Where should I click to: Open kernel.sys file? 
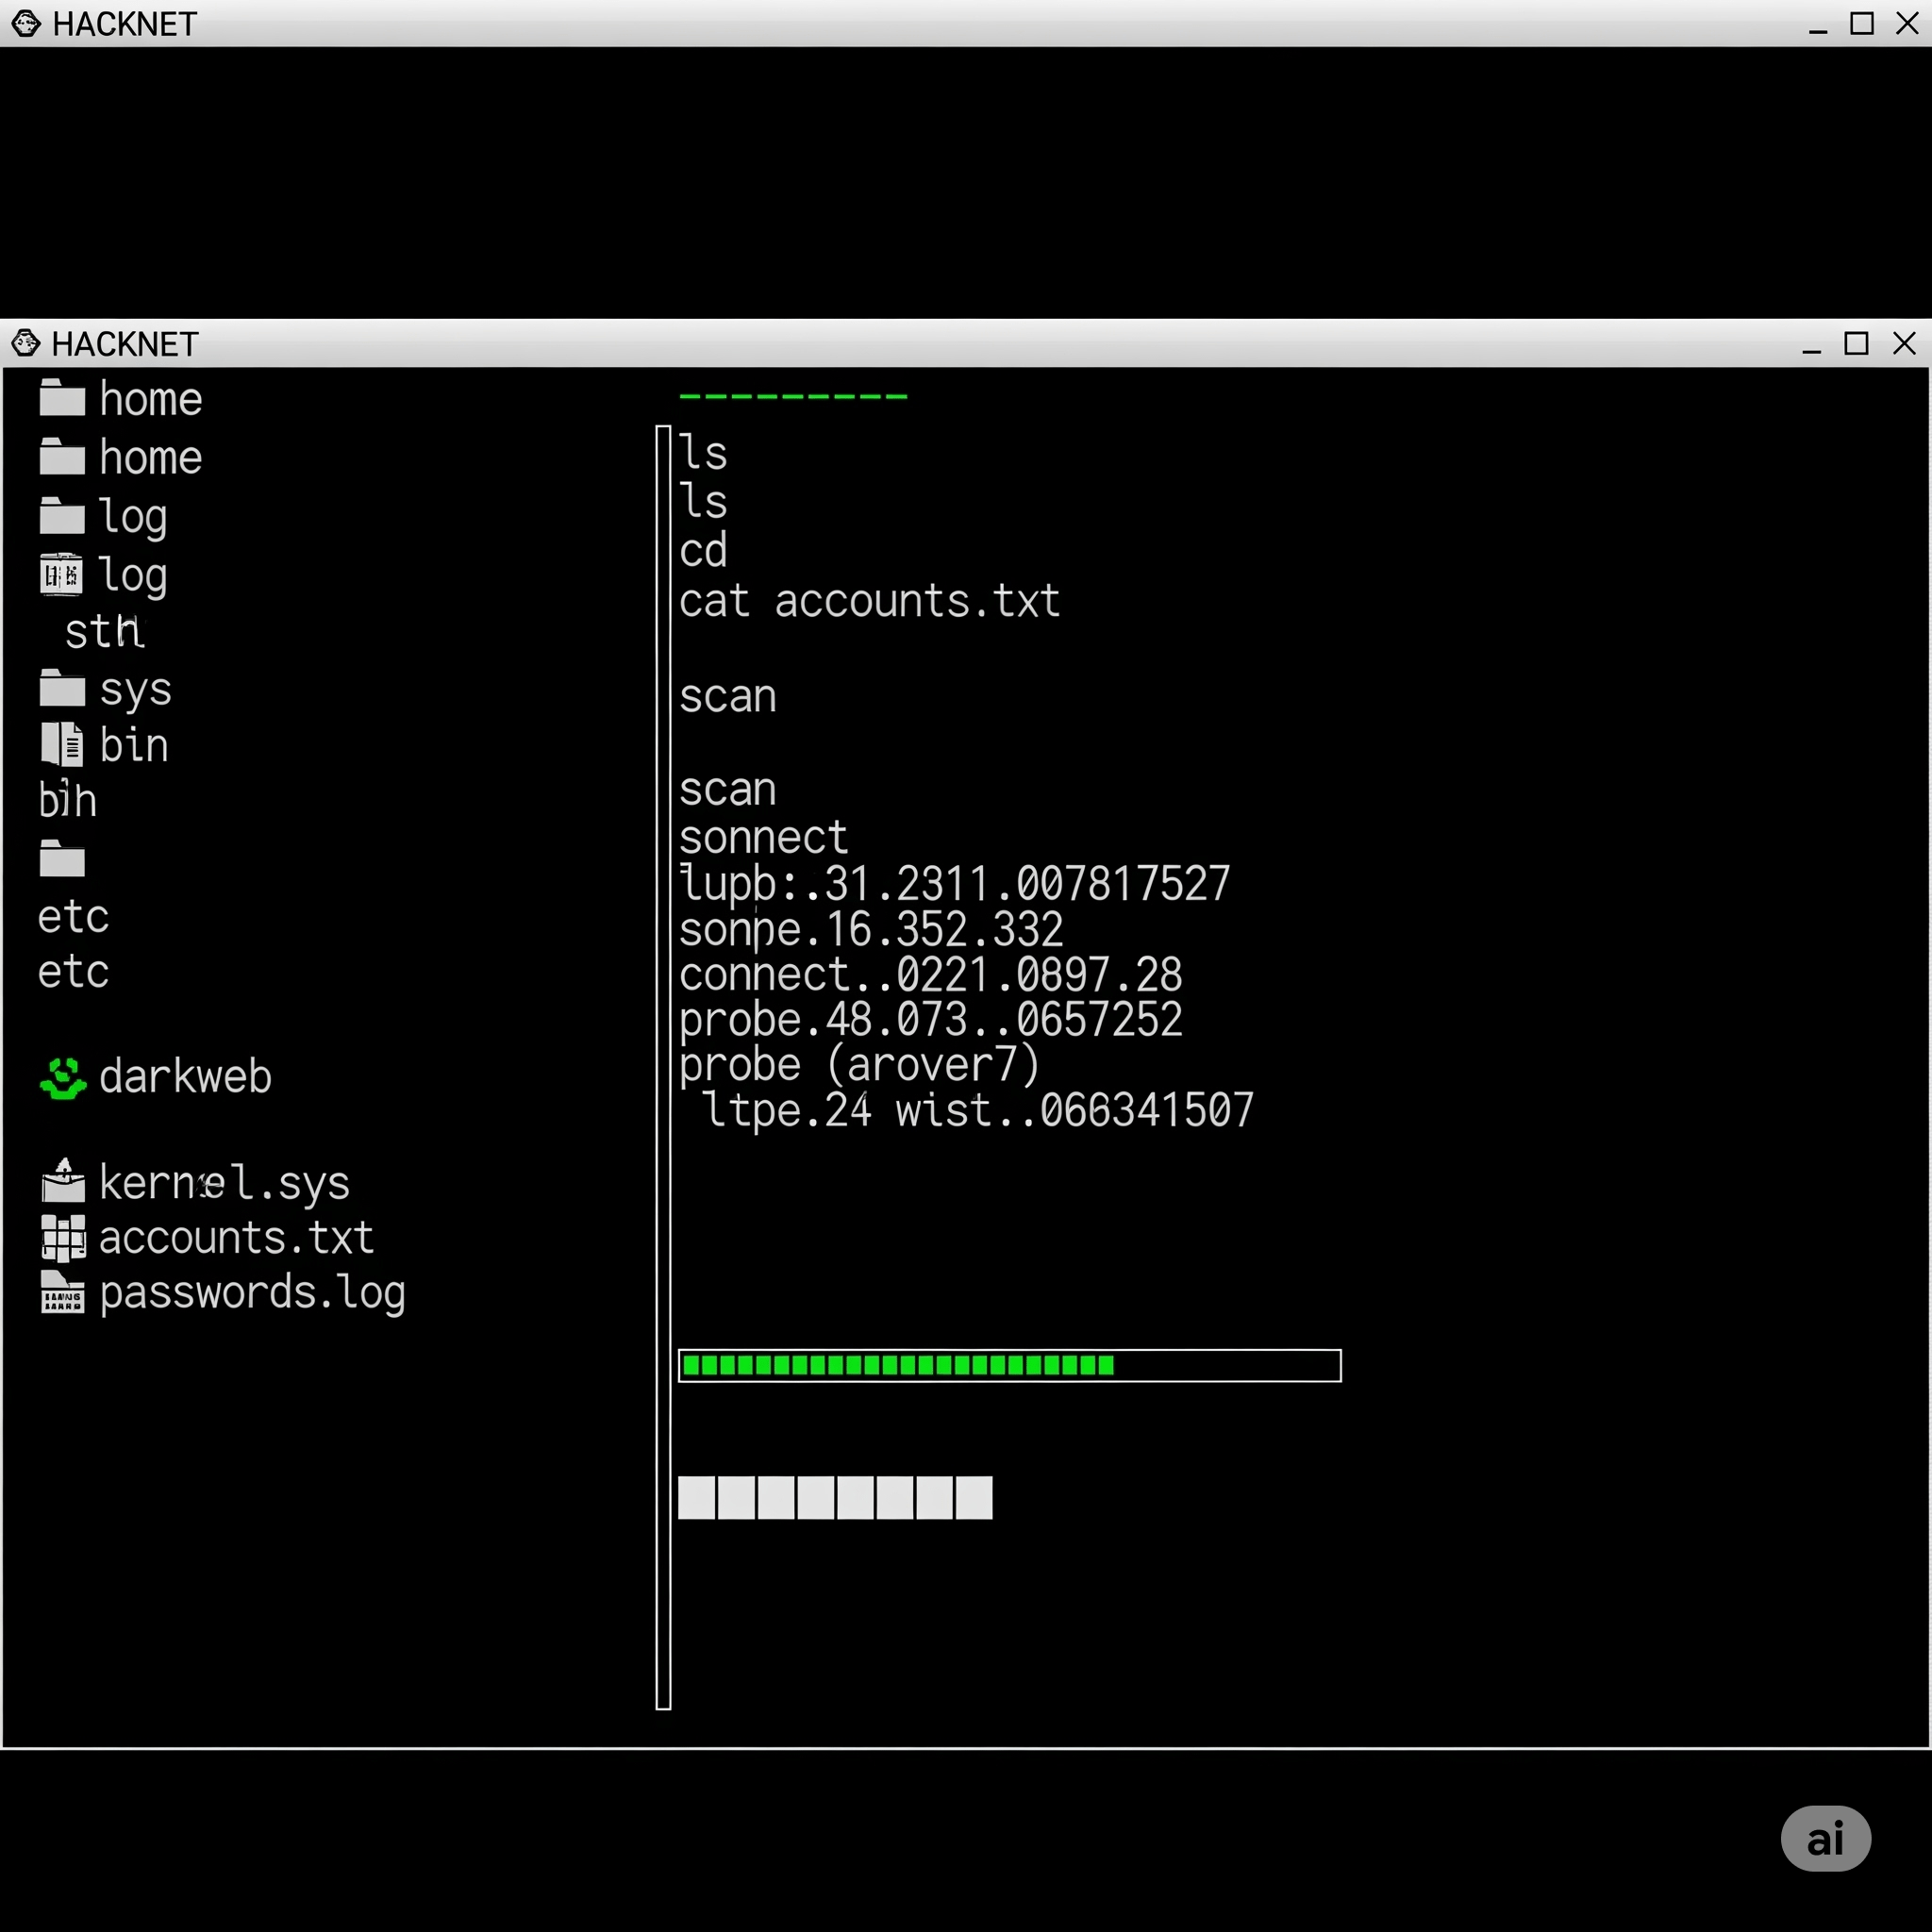coord(196,1183)
